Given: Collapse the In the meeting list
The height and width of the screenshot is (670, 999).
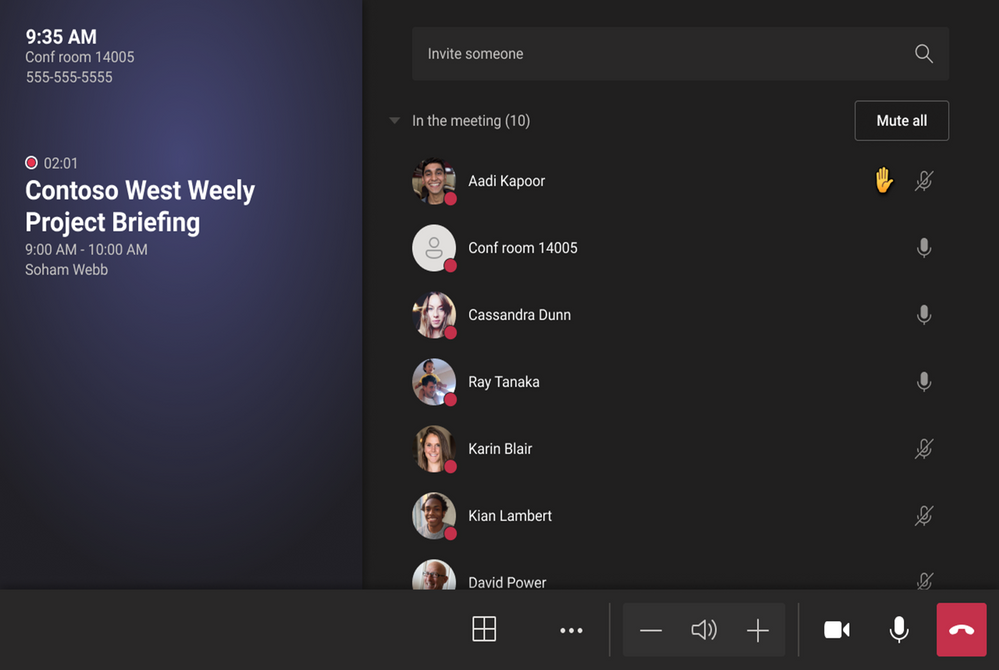Looking at the screenshot, I should coord(394,120).
